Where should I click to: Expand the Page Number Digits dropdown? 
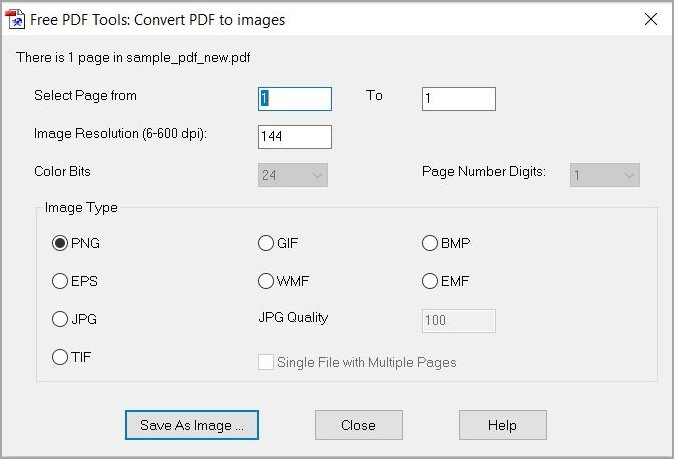[604, 175]
